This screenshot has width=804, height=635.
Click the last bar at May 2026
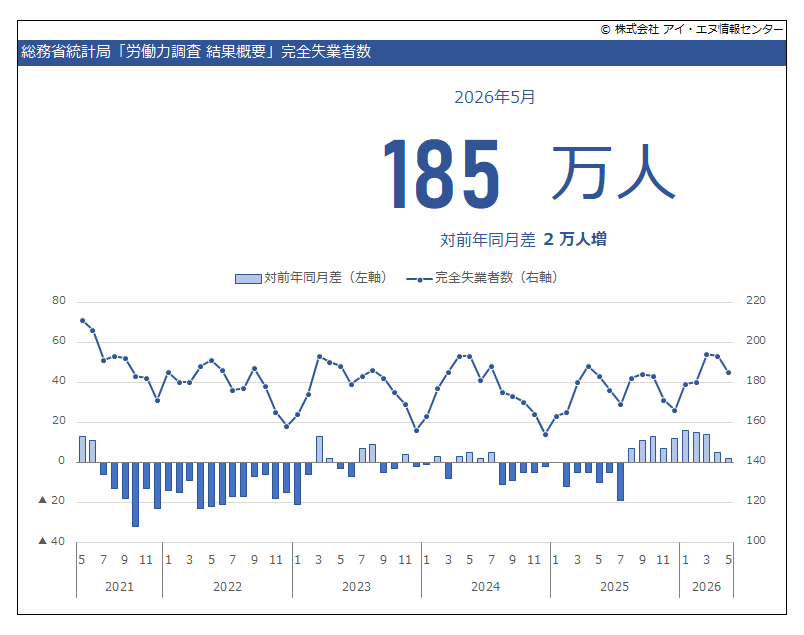728,461
